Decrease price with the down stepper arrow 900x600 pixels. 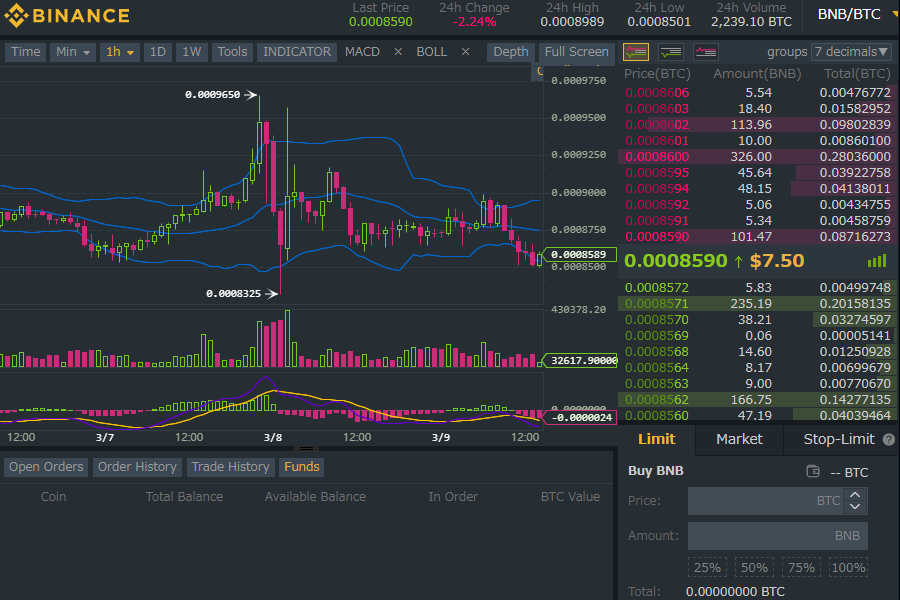click(855, 506)
